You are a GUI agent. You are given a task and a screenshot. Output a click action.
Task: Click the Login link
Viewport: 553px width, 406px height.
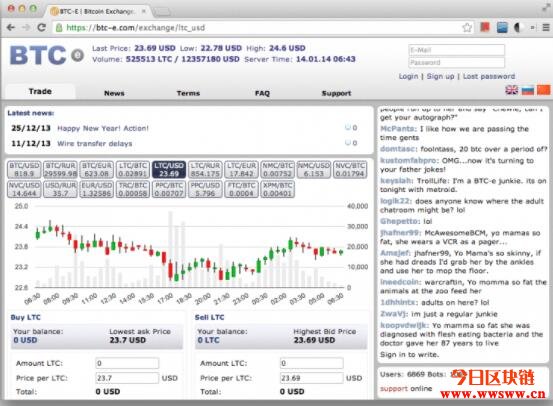click(x=408, y=76)
